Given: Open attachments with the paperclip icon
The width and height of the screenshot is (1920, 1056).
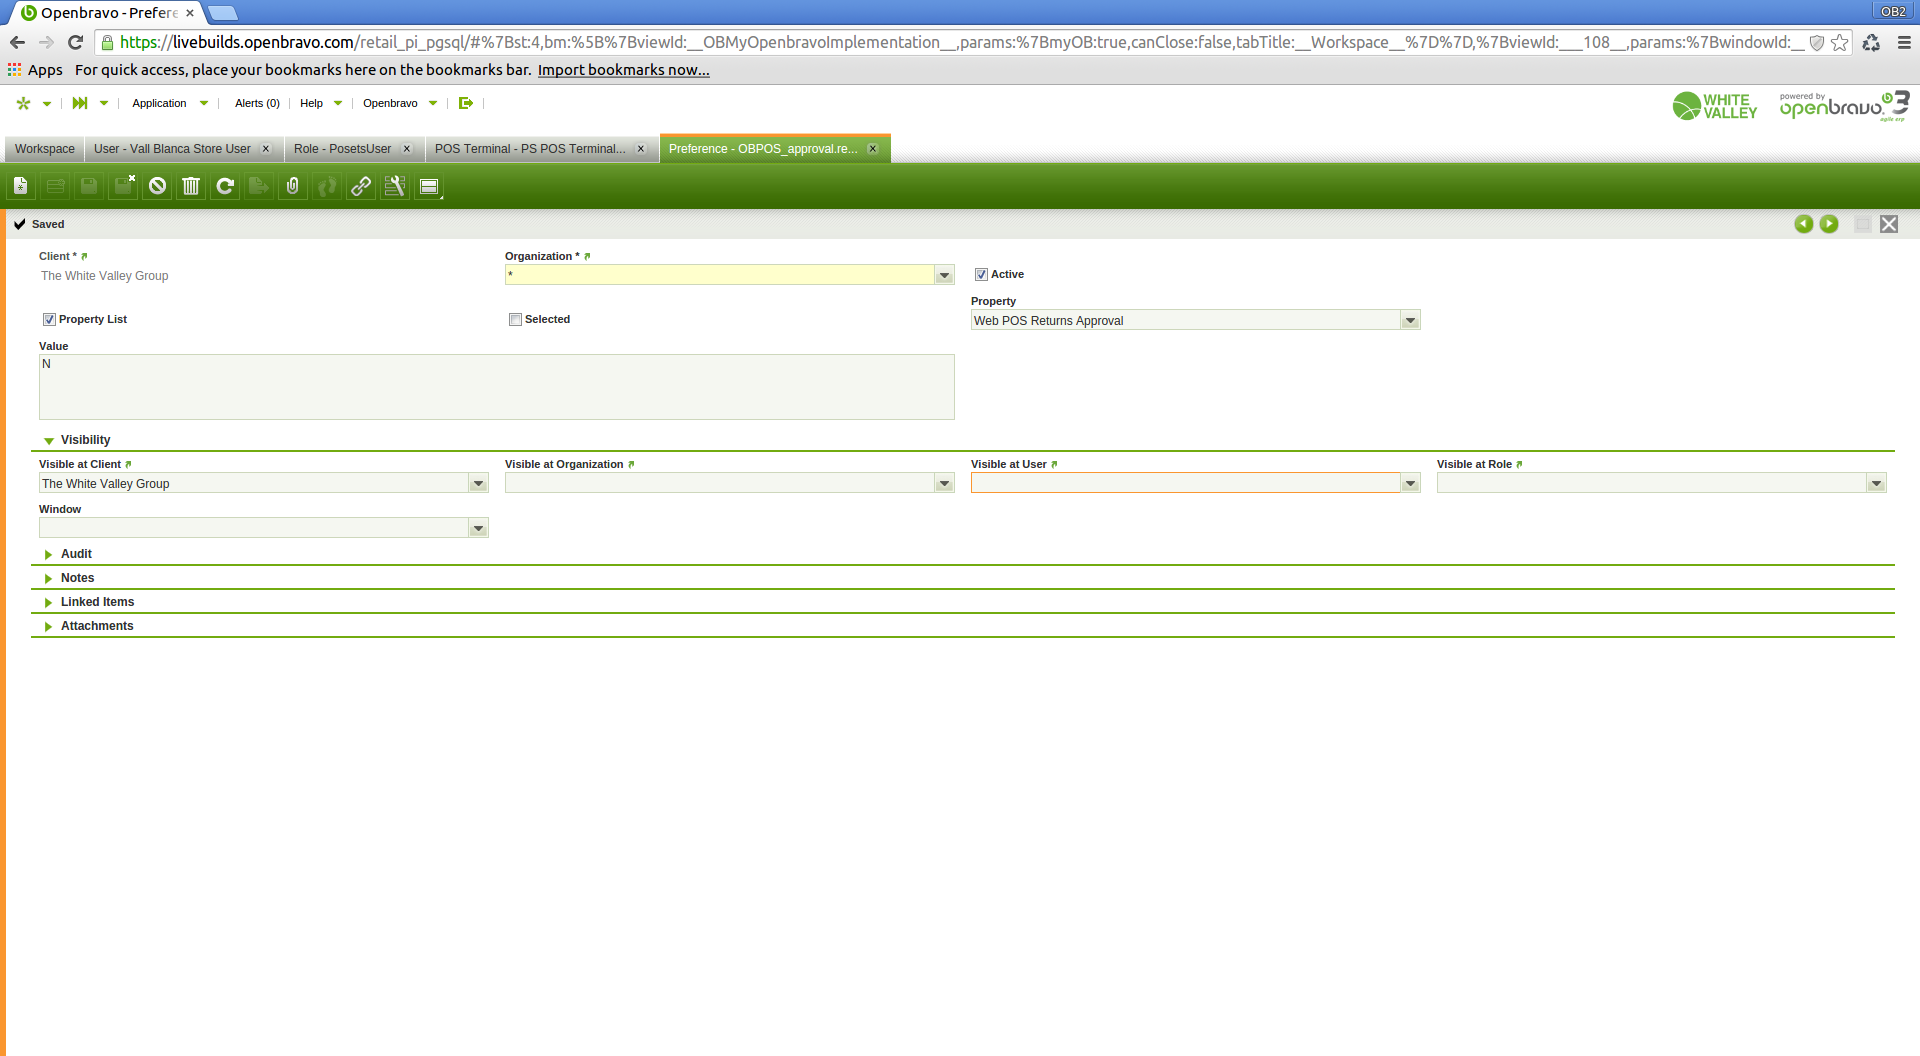Looking at the screenshot, I should 293,186.
